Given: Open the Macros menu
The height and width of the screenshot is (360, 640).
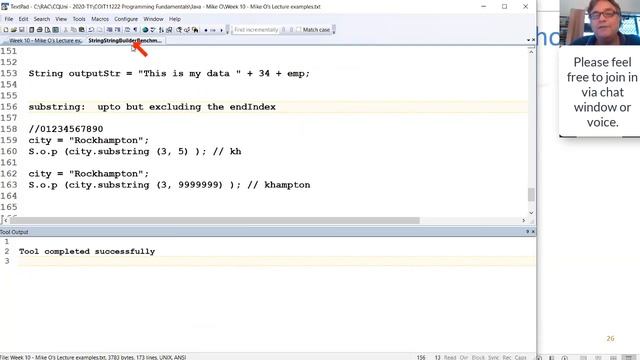Looking at the screenshot, I should tap(100, 19).
